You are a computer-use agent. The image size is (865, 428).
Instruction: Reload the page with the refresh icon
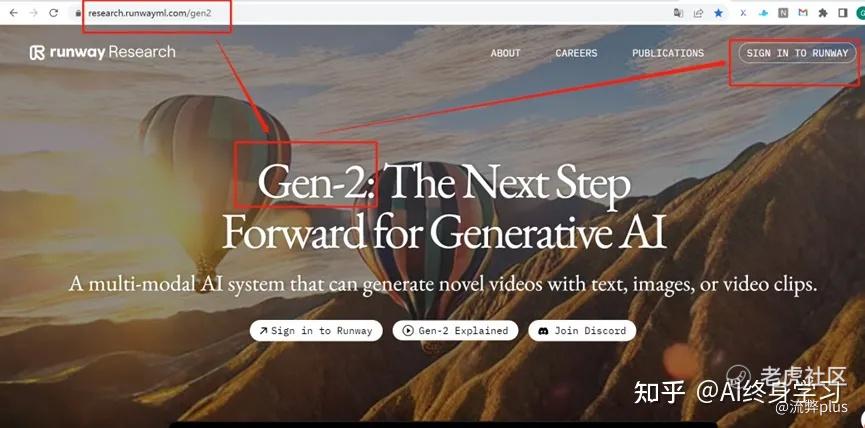pos(54,13)
